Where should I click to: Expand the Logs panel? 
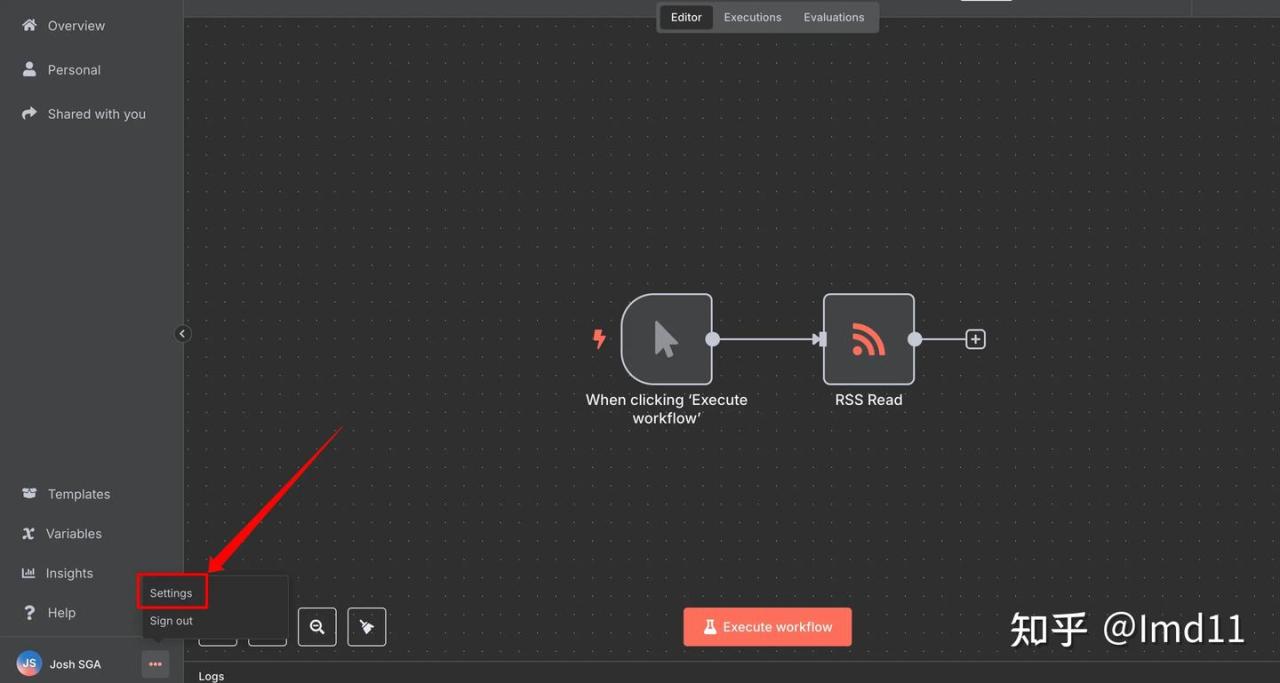[212, 676]
